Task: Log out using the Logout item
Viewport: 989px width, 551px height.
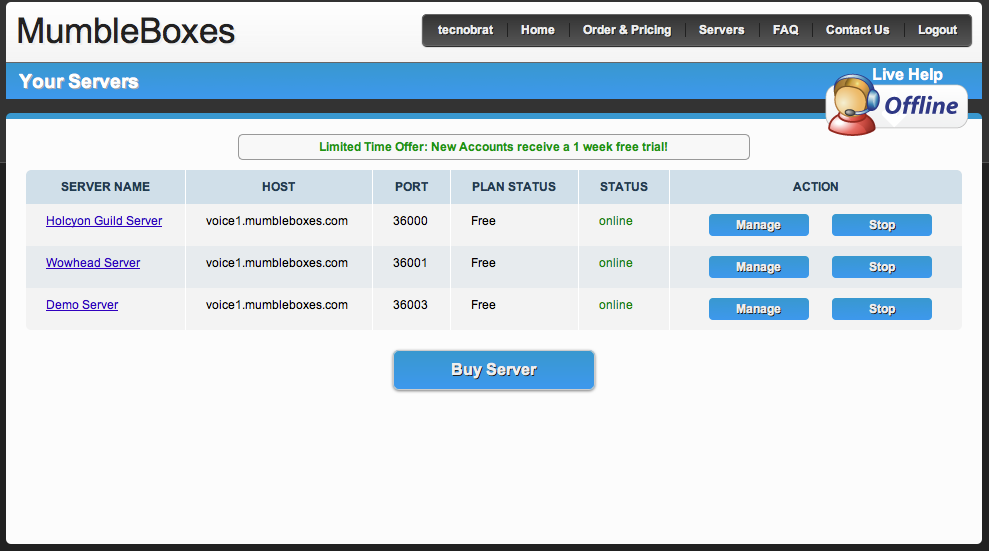Action: (937, 30)
